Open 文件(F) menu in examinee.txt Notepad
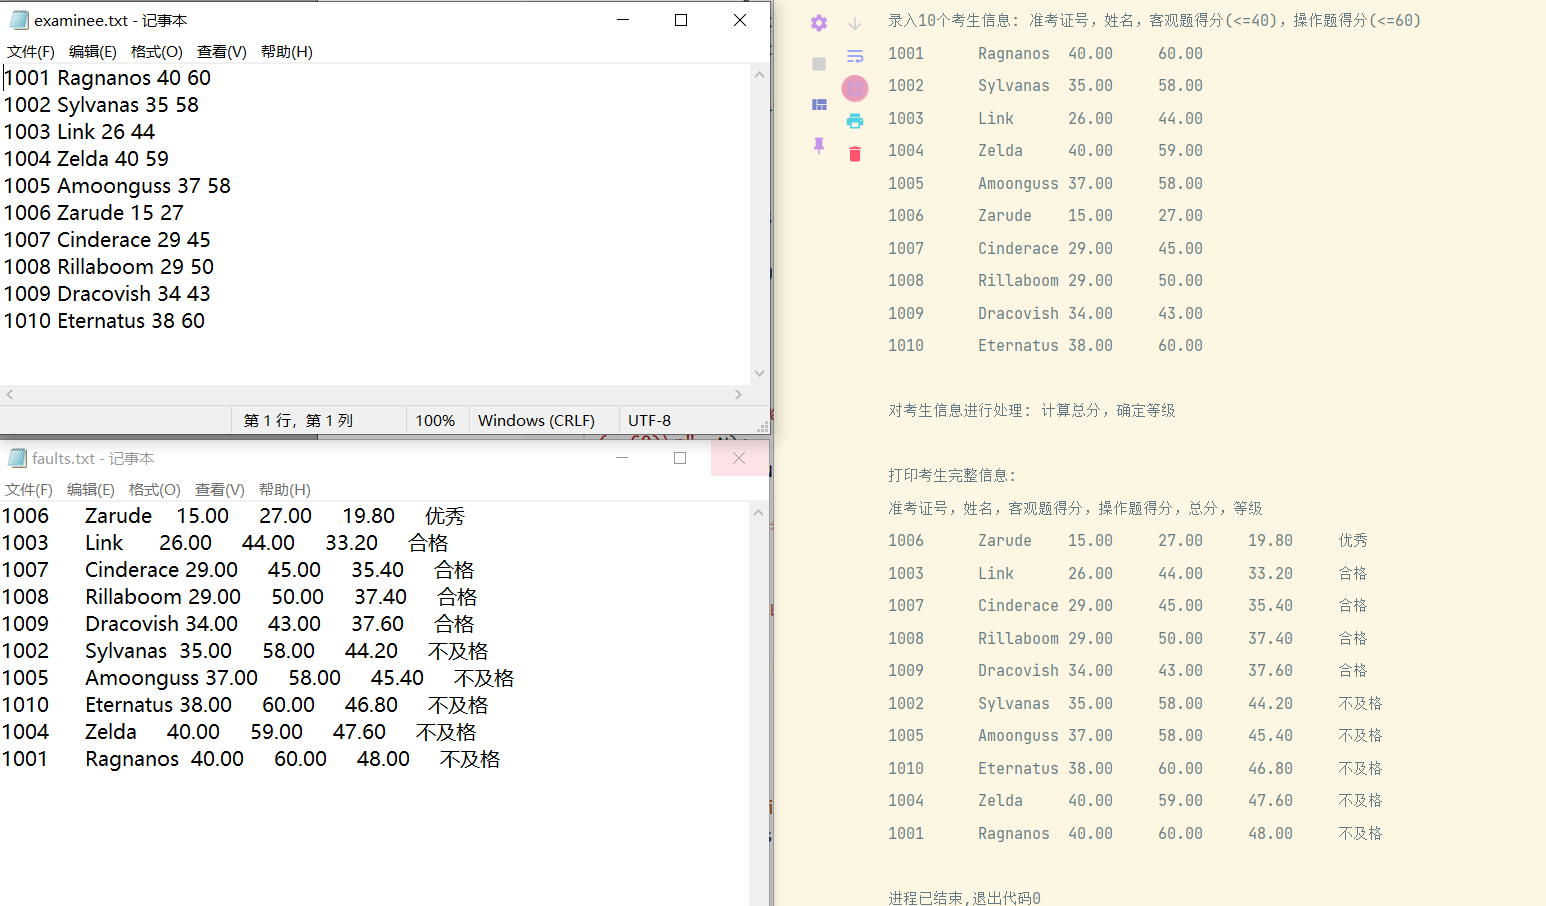 [31, 51]
